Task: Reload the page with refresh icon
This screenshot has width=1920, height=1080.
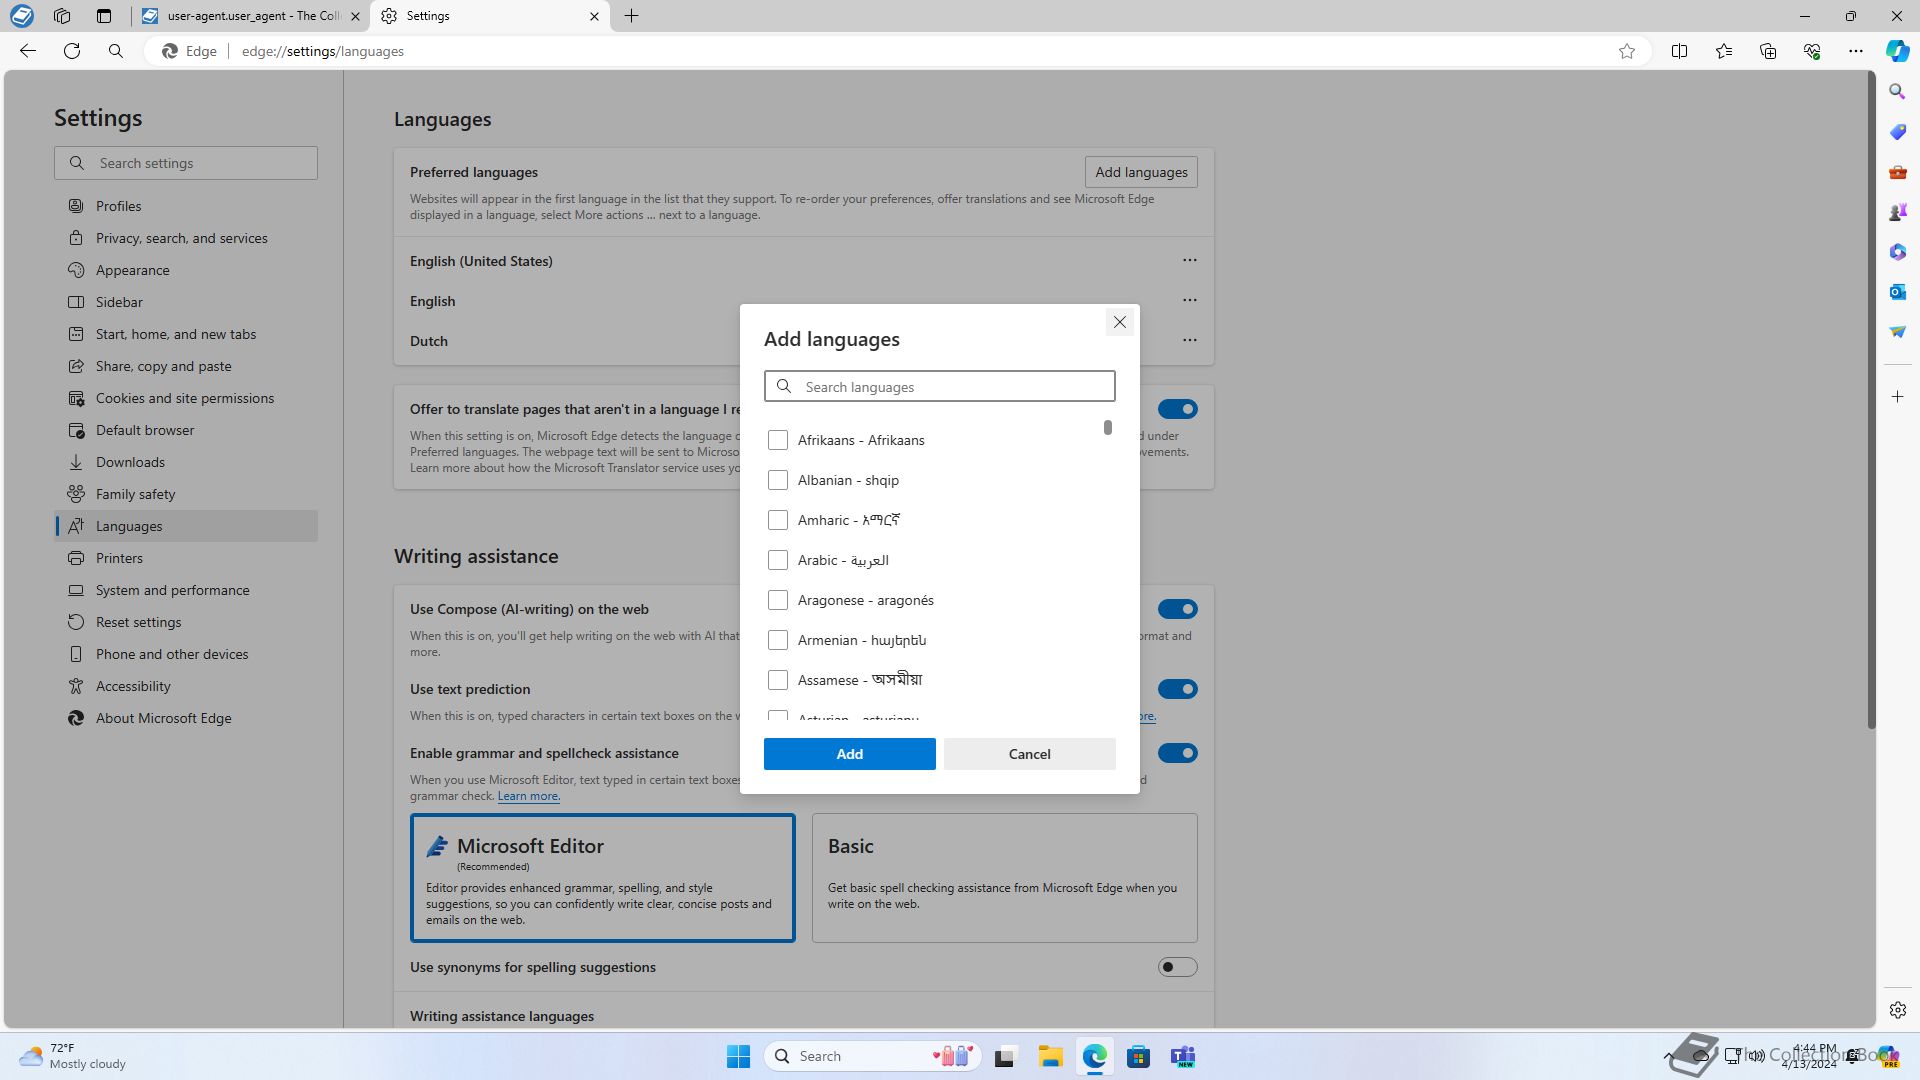Action: [72, 51]
